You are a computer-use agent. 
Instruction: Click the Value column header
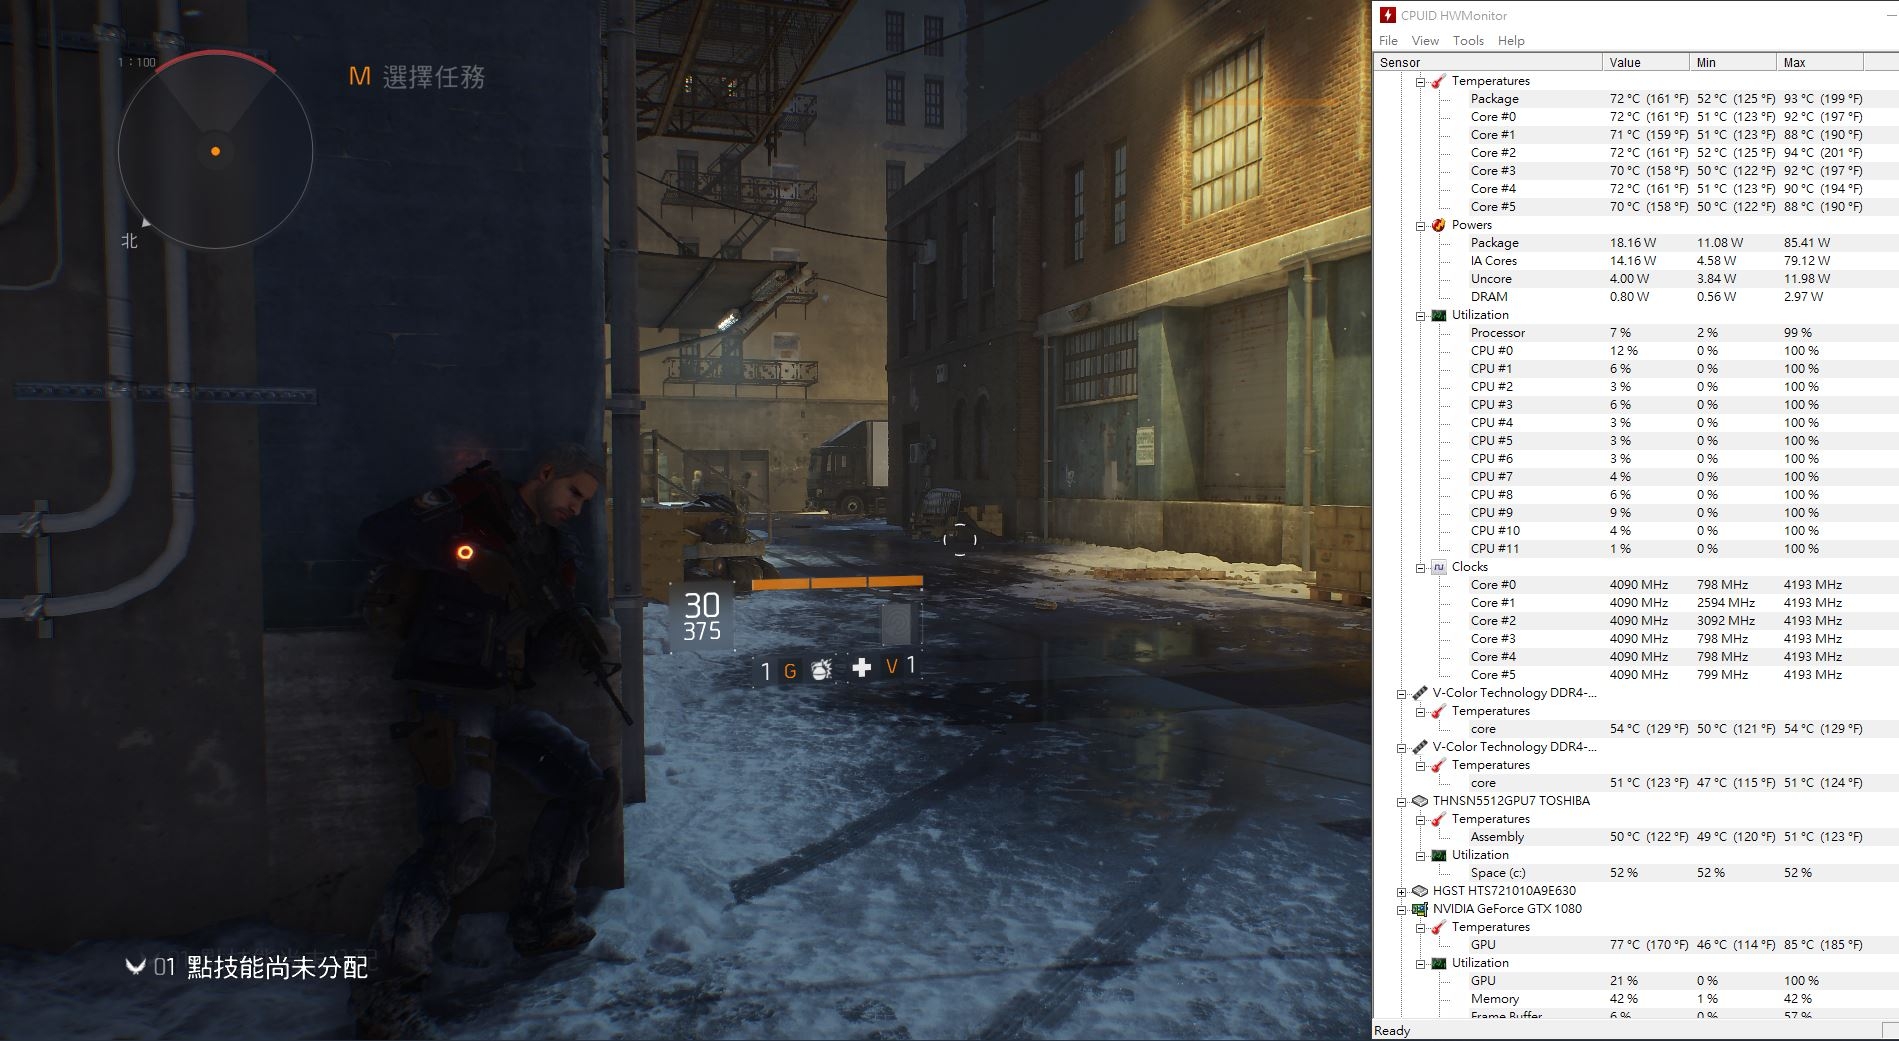(x=1645, y=62)
